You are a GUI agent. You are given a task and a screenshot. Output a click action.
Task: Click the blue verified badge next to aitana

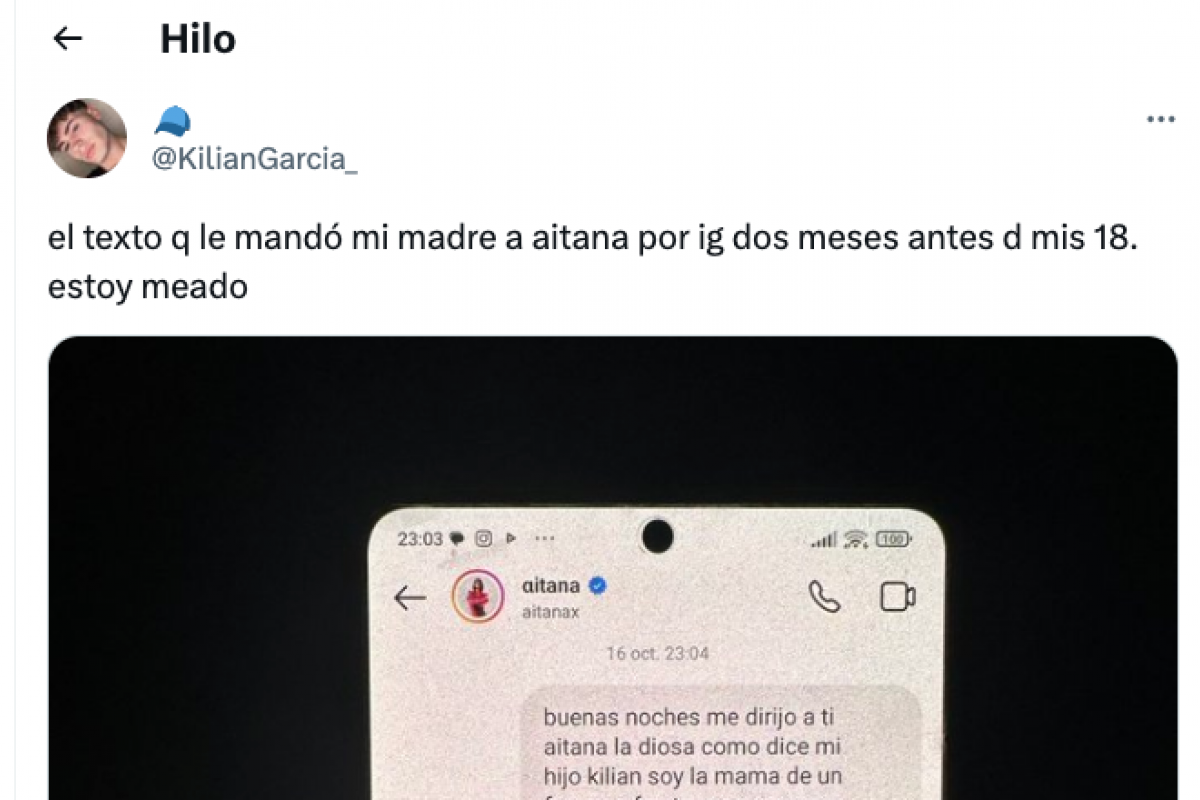597,585
